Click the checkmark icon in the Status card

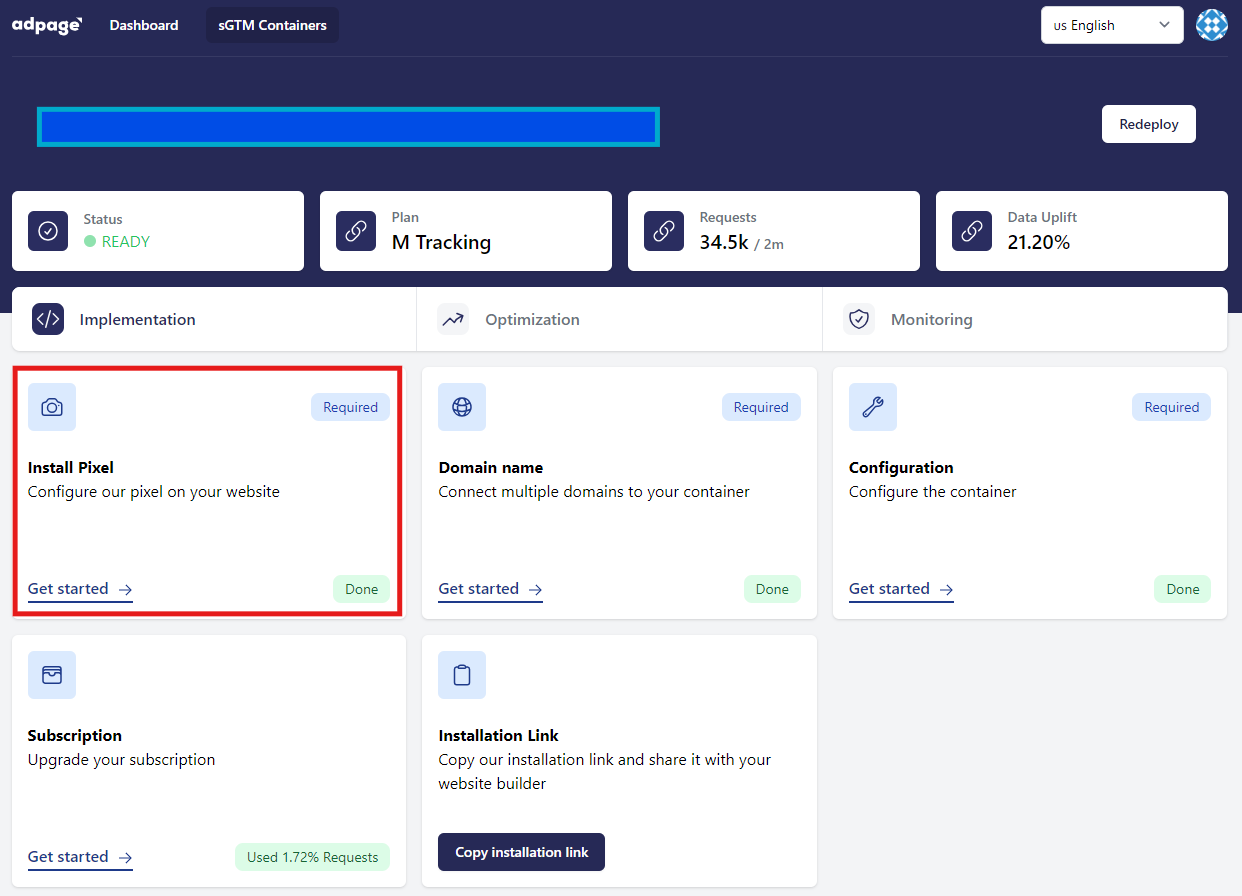48,231
